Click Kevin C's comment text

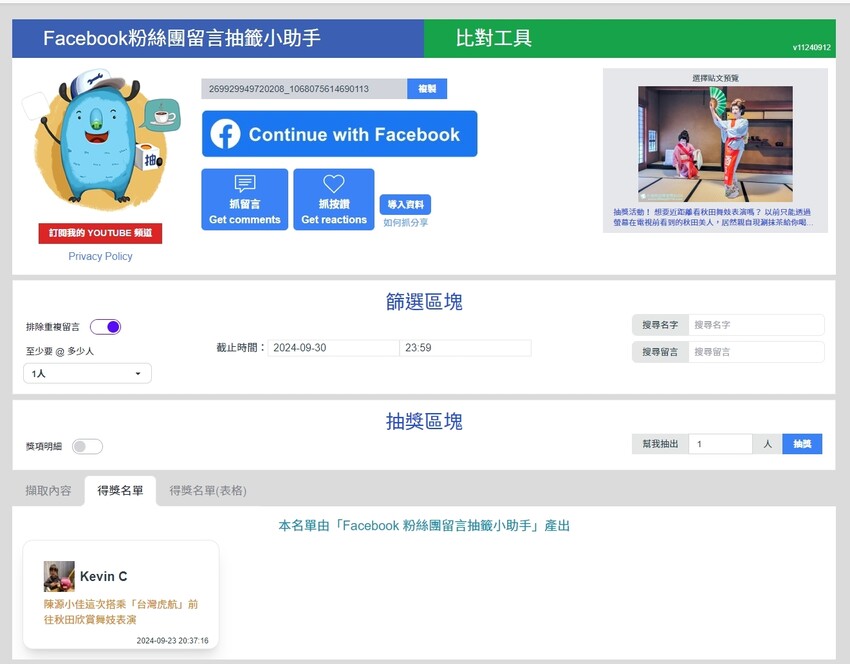(x=121, y=611)
